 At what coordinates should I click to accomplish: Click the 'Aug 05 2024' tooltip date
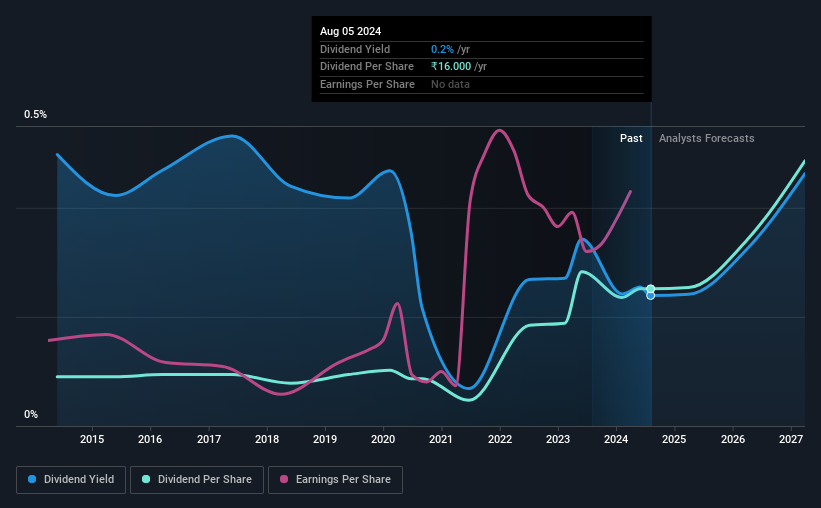(350, 31)
